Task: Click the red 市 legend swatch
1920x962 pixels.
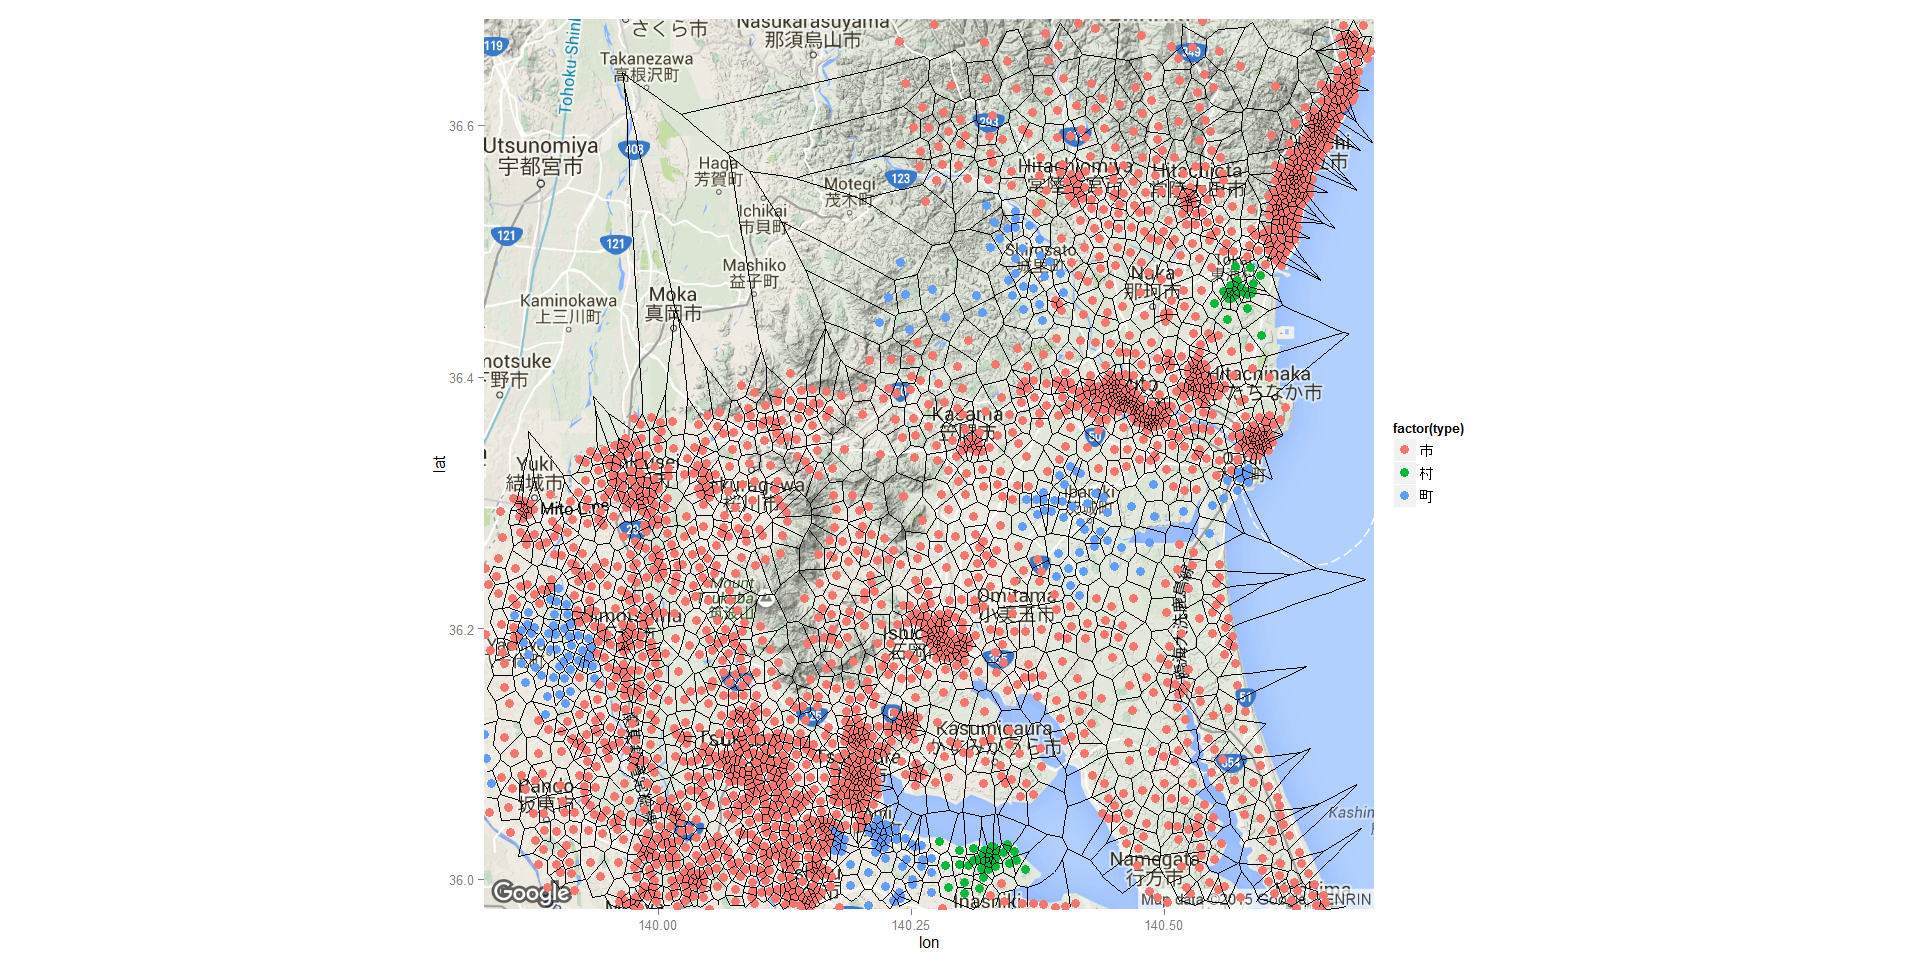Action: pyautogui.click(x=1404, y=450)
